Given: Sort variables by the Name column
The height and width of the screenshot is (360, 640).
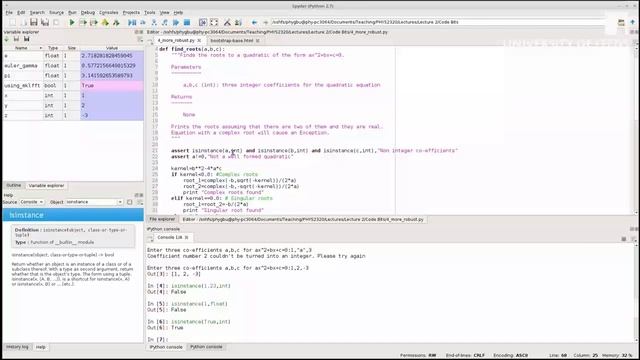Looking at the screenshot, I should coord(21,48).
